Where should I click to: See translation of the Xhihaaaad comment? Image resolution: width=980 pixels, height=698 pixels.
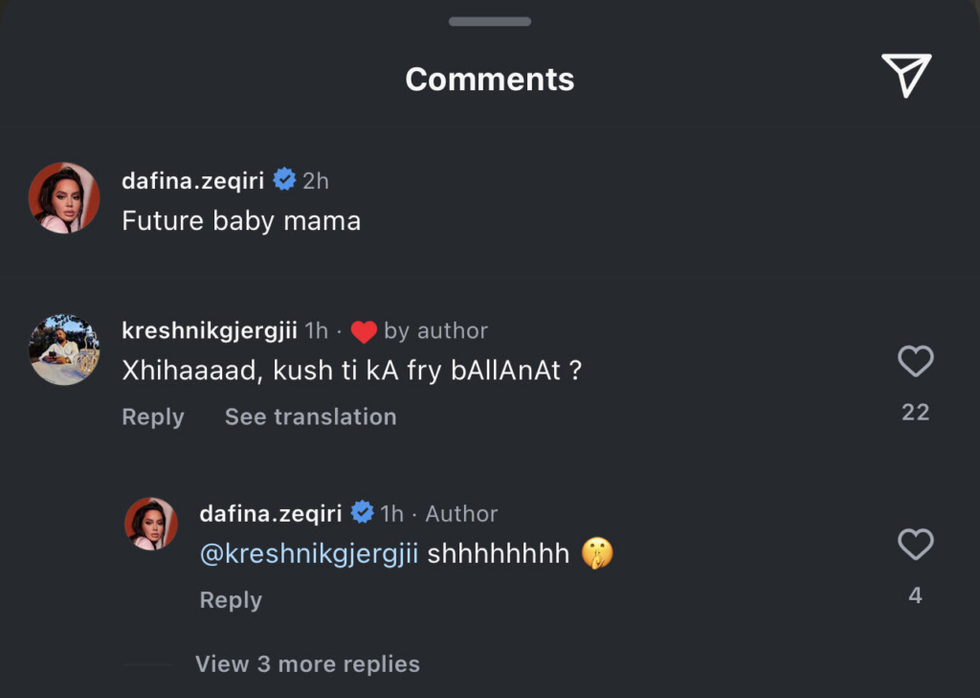pos(310,417)
